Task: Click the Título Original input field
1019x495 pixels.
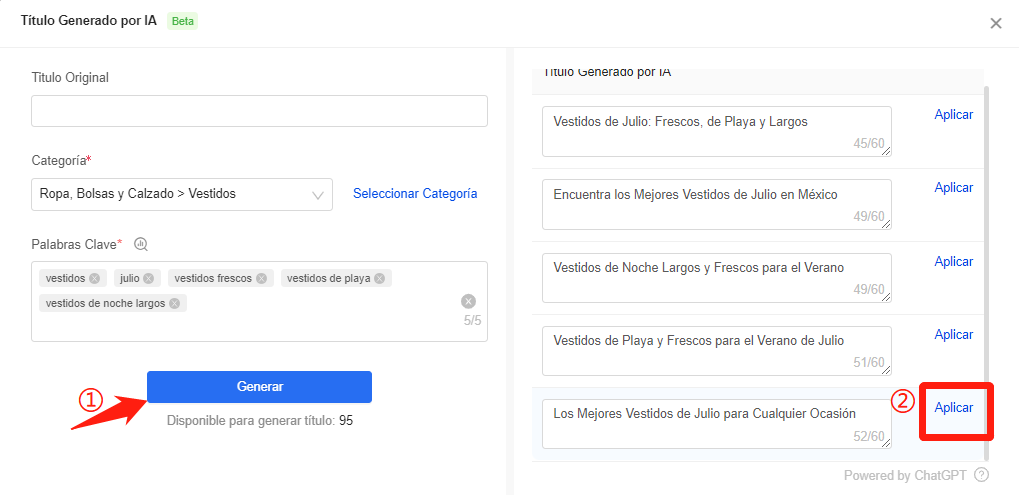Action: click(259, 111)
